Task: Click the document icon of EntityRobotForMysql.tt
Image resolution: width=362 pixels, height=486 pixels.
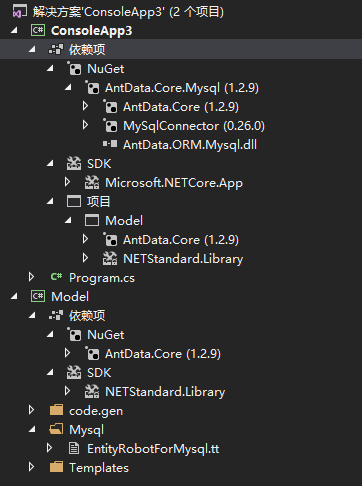Action: (x=74, y=448)
